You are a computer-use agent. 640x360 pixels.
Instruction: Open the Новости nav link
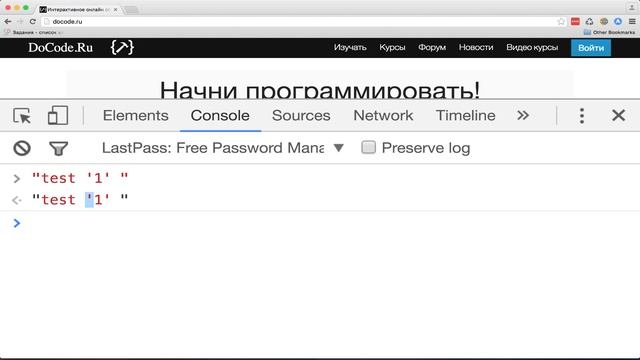click(x=476, y=47)
